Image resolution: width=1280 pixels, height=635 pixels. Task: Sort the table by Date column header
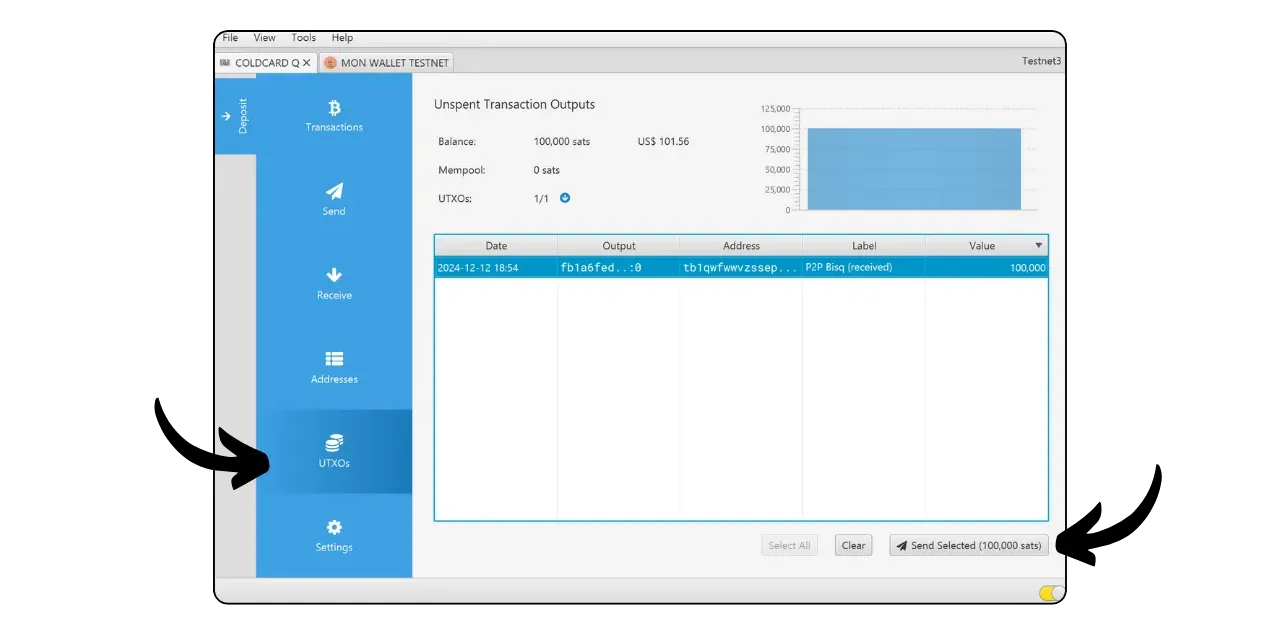coord(496,246)
